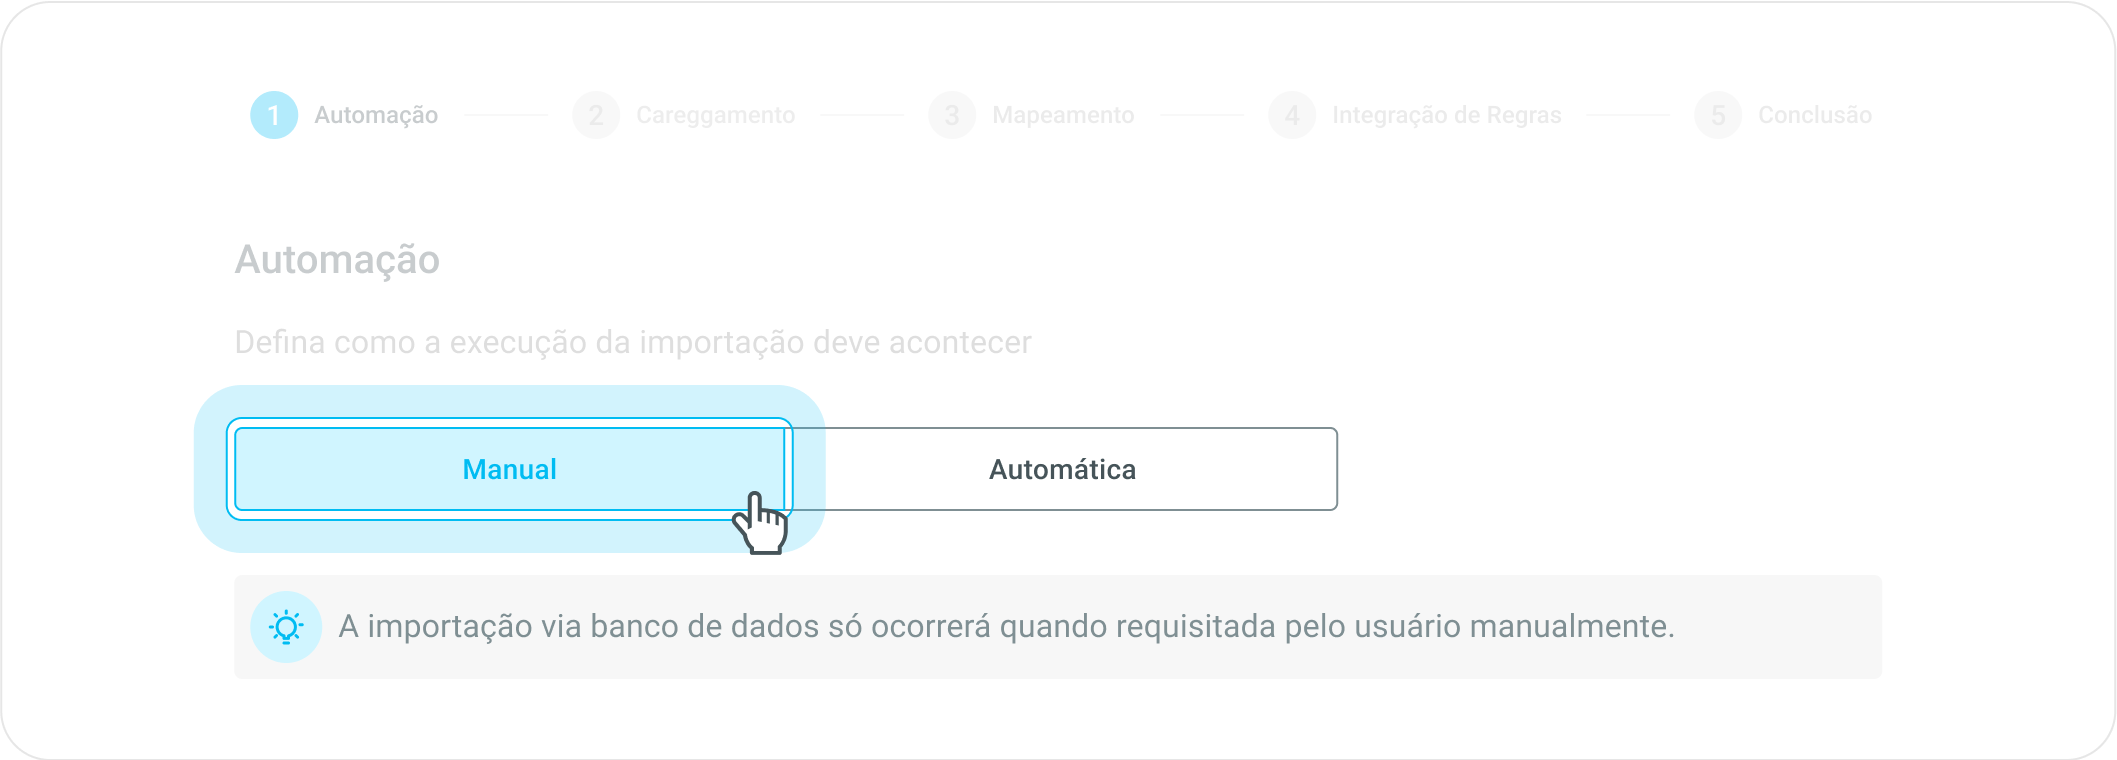
Task: Click the connector line between Automação and step 2
Action: tap(505, 115)
